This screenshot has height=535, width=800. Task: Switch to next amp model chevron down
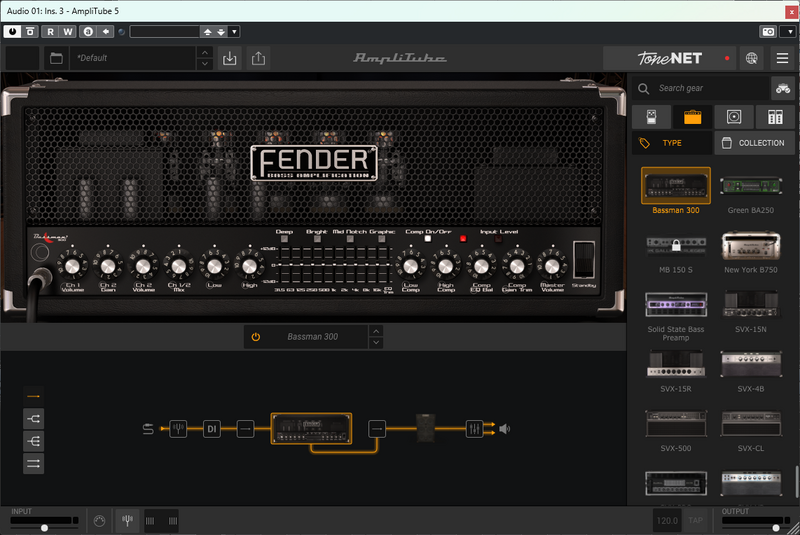tap(376, 342)
